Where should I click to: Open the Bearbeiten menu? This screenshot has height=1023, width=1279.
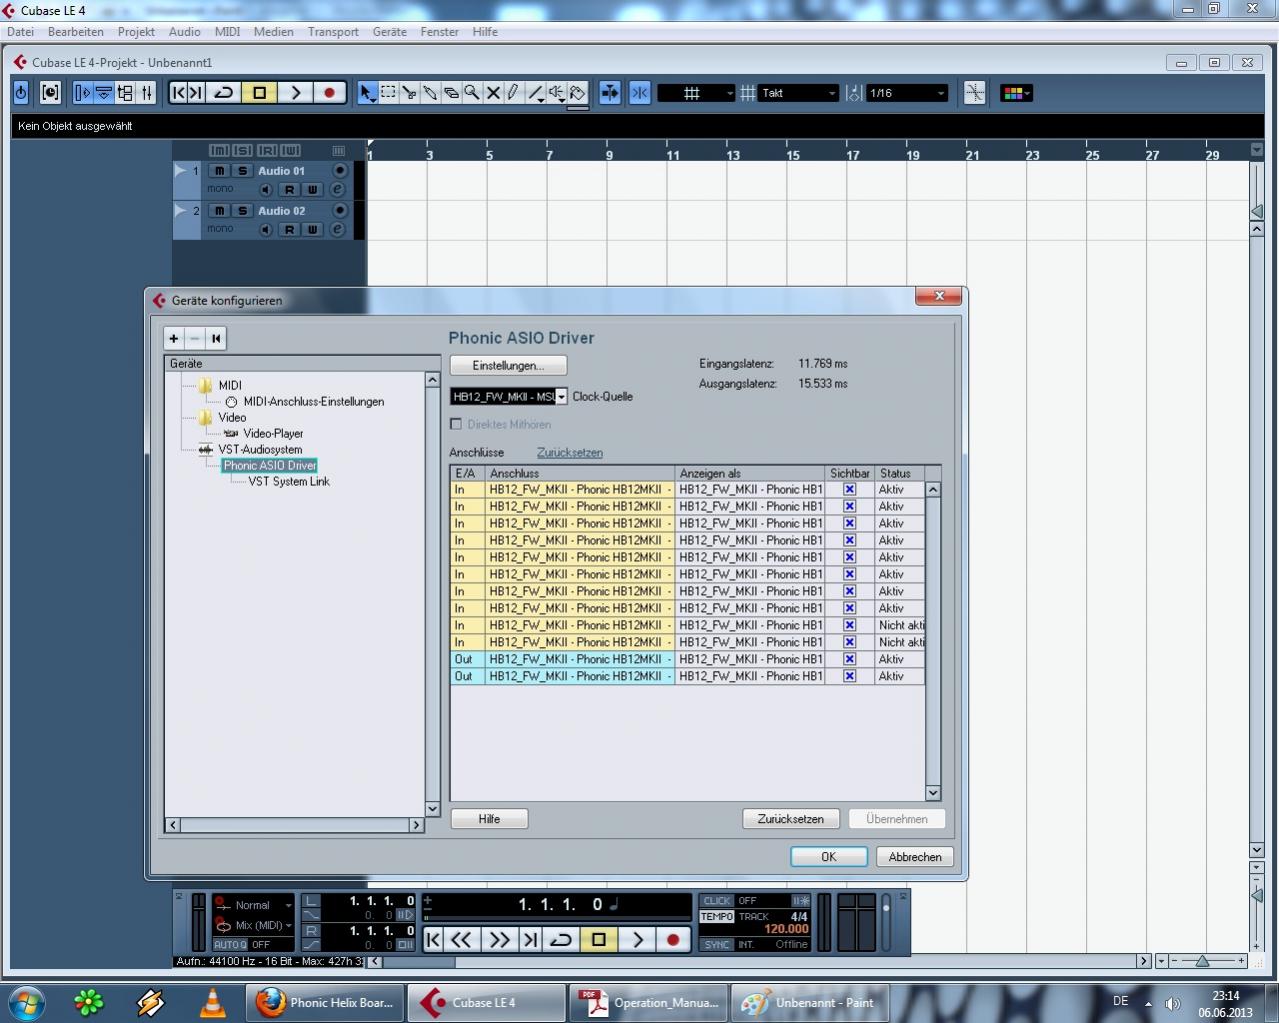pos(76,32)
